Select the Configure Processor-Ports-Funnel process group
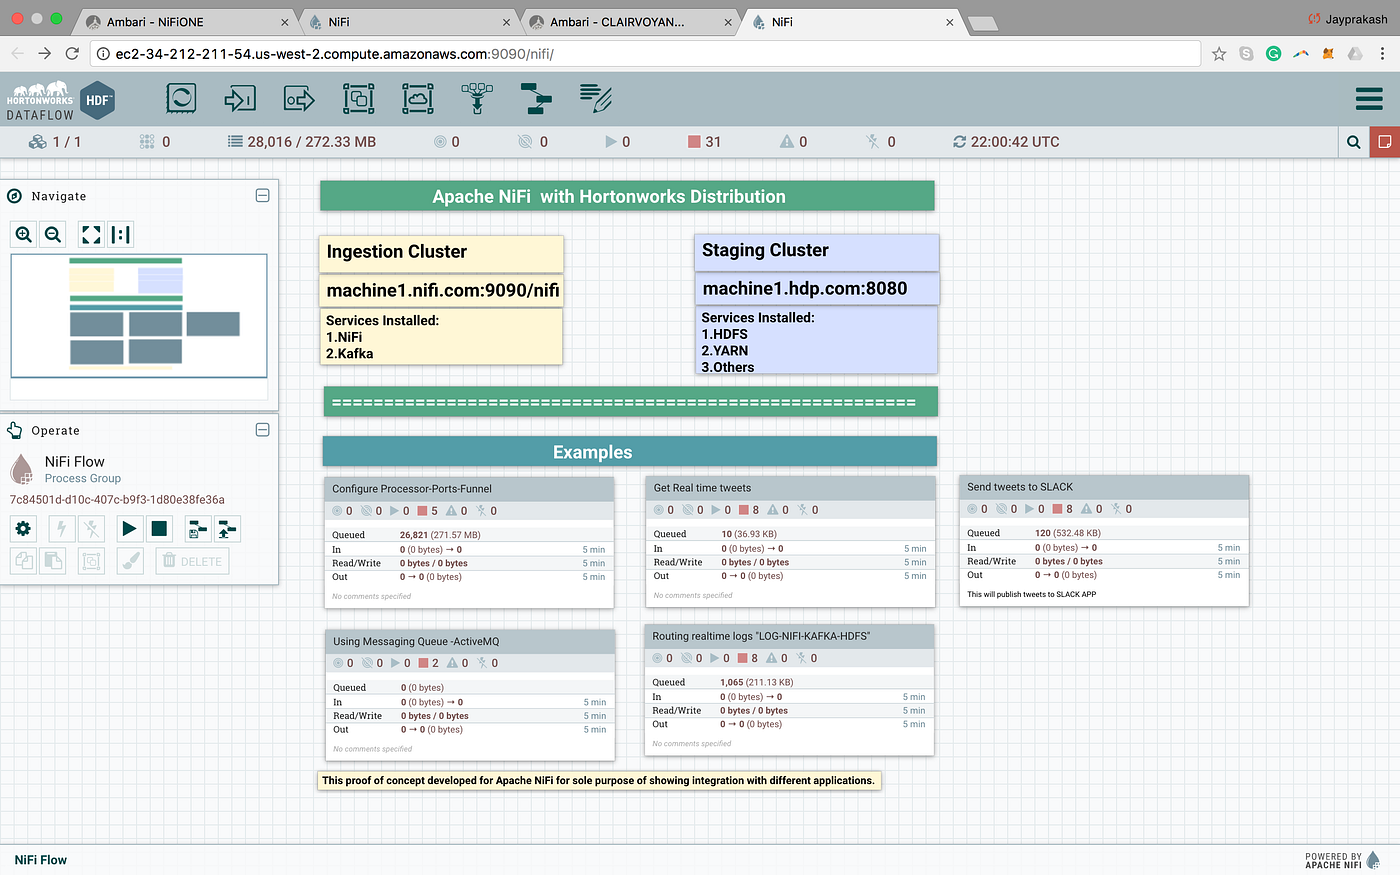The image size is (1400, 875). (469, 542)
